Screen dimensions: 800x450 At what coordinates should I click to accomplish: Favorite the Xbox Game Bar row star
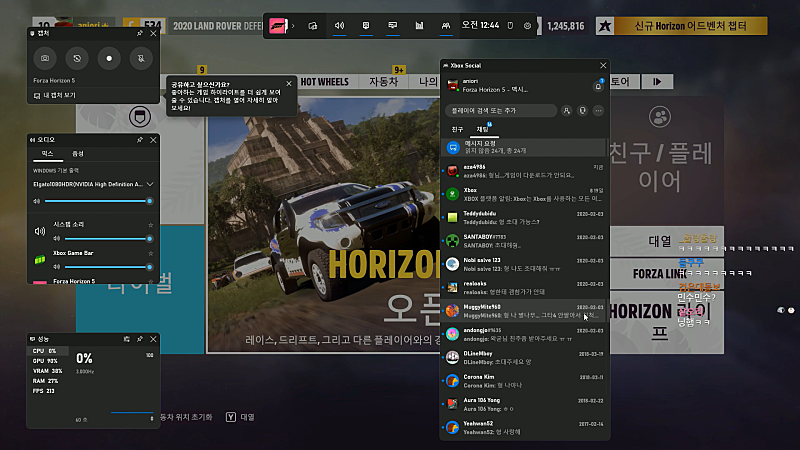[151, 253]
